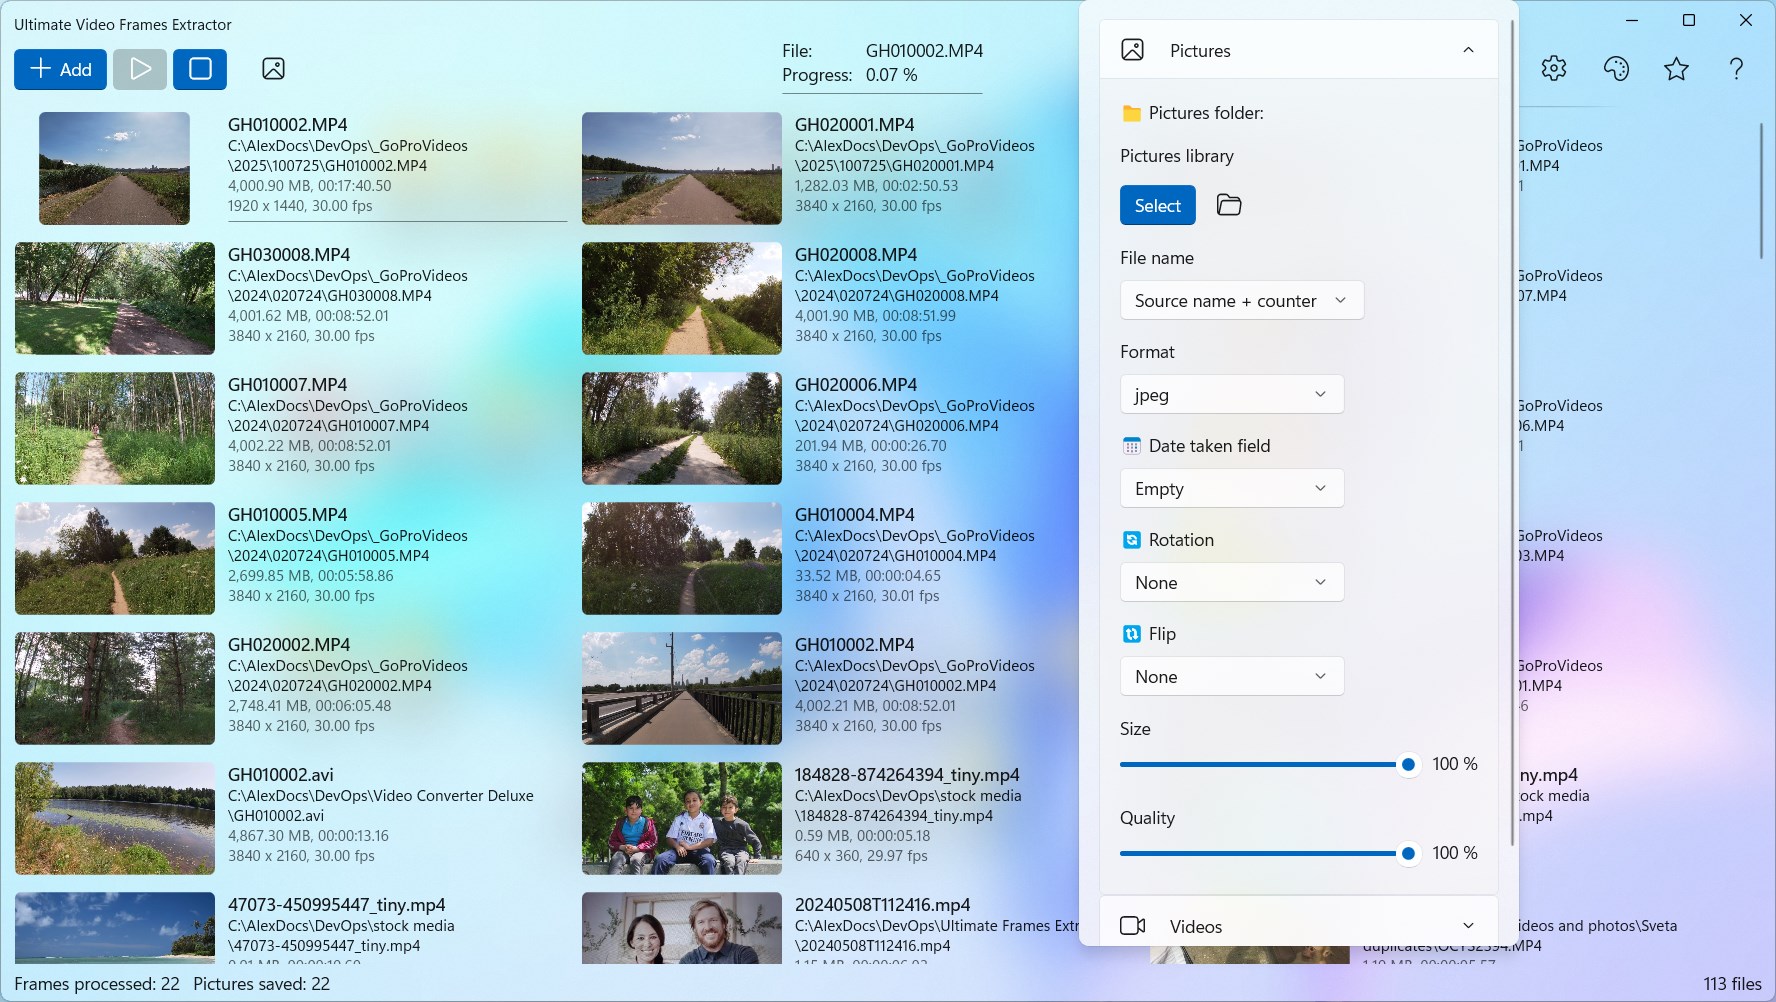Open the Format dropdown showing jpeg
Viewport: 1776px width, 1002px height.
point(1231,394)
